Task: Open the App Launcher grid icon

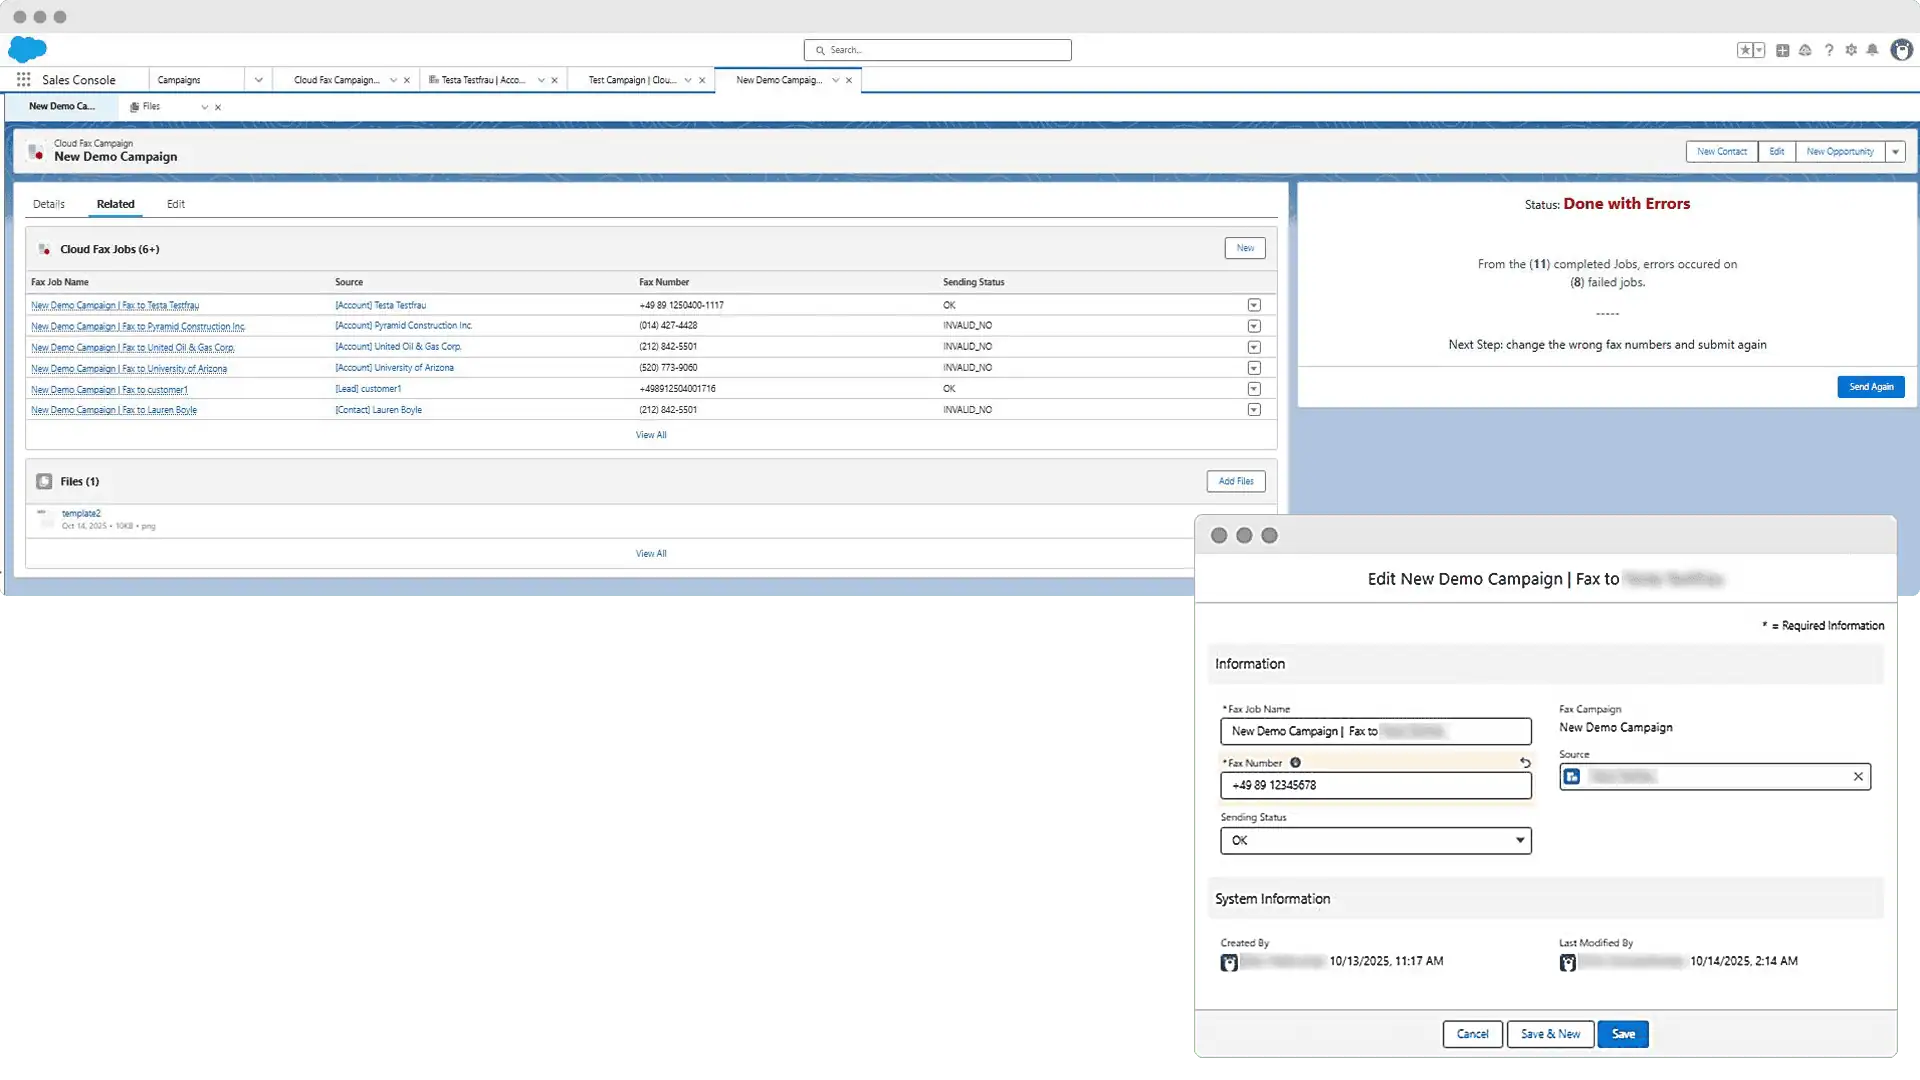Action: (x=23, y=80)
